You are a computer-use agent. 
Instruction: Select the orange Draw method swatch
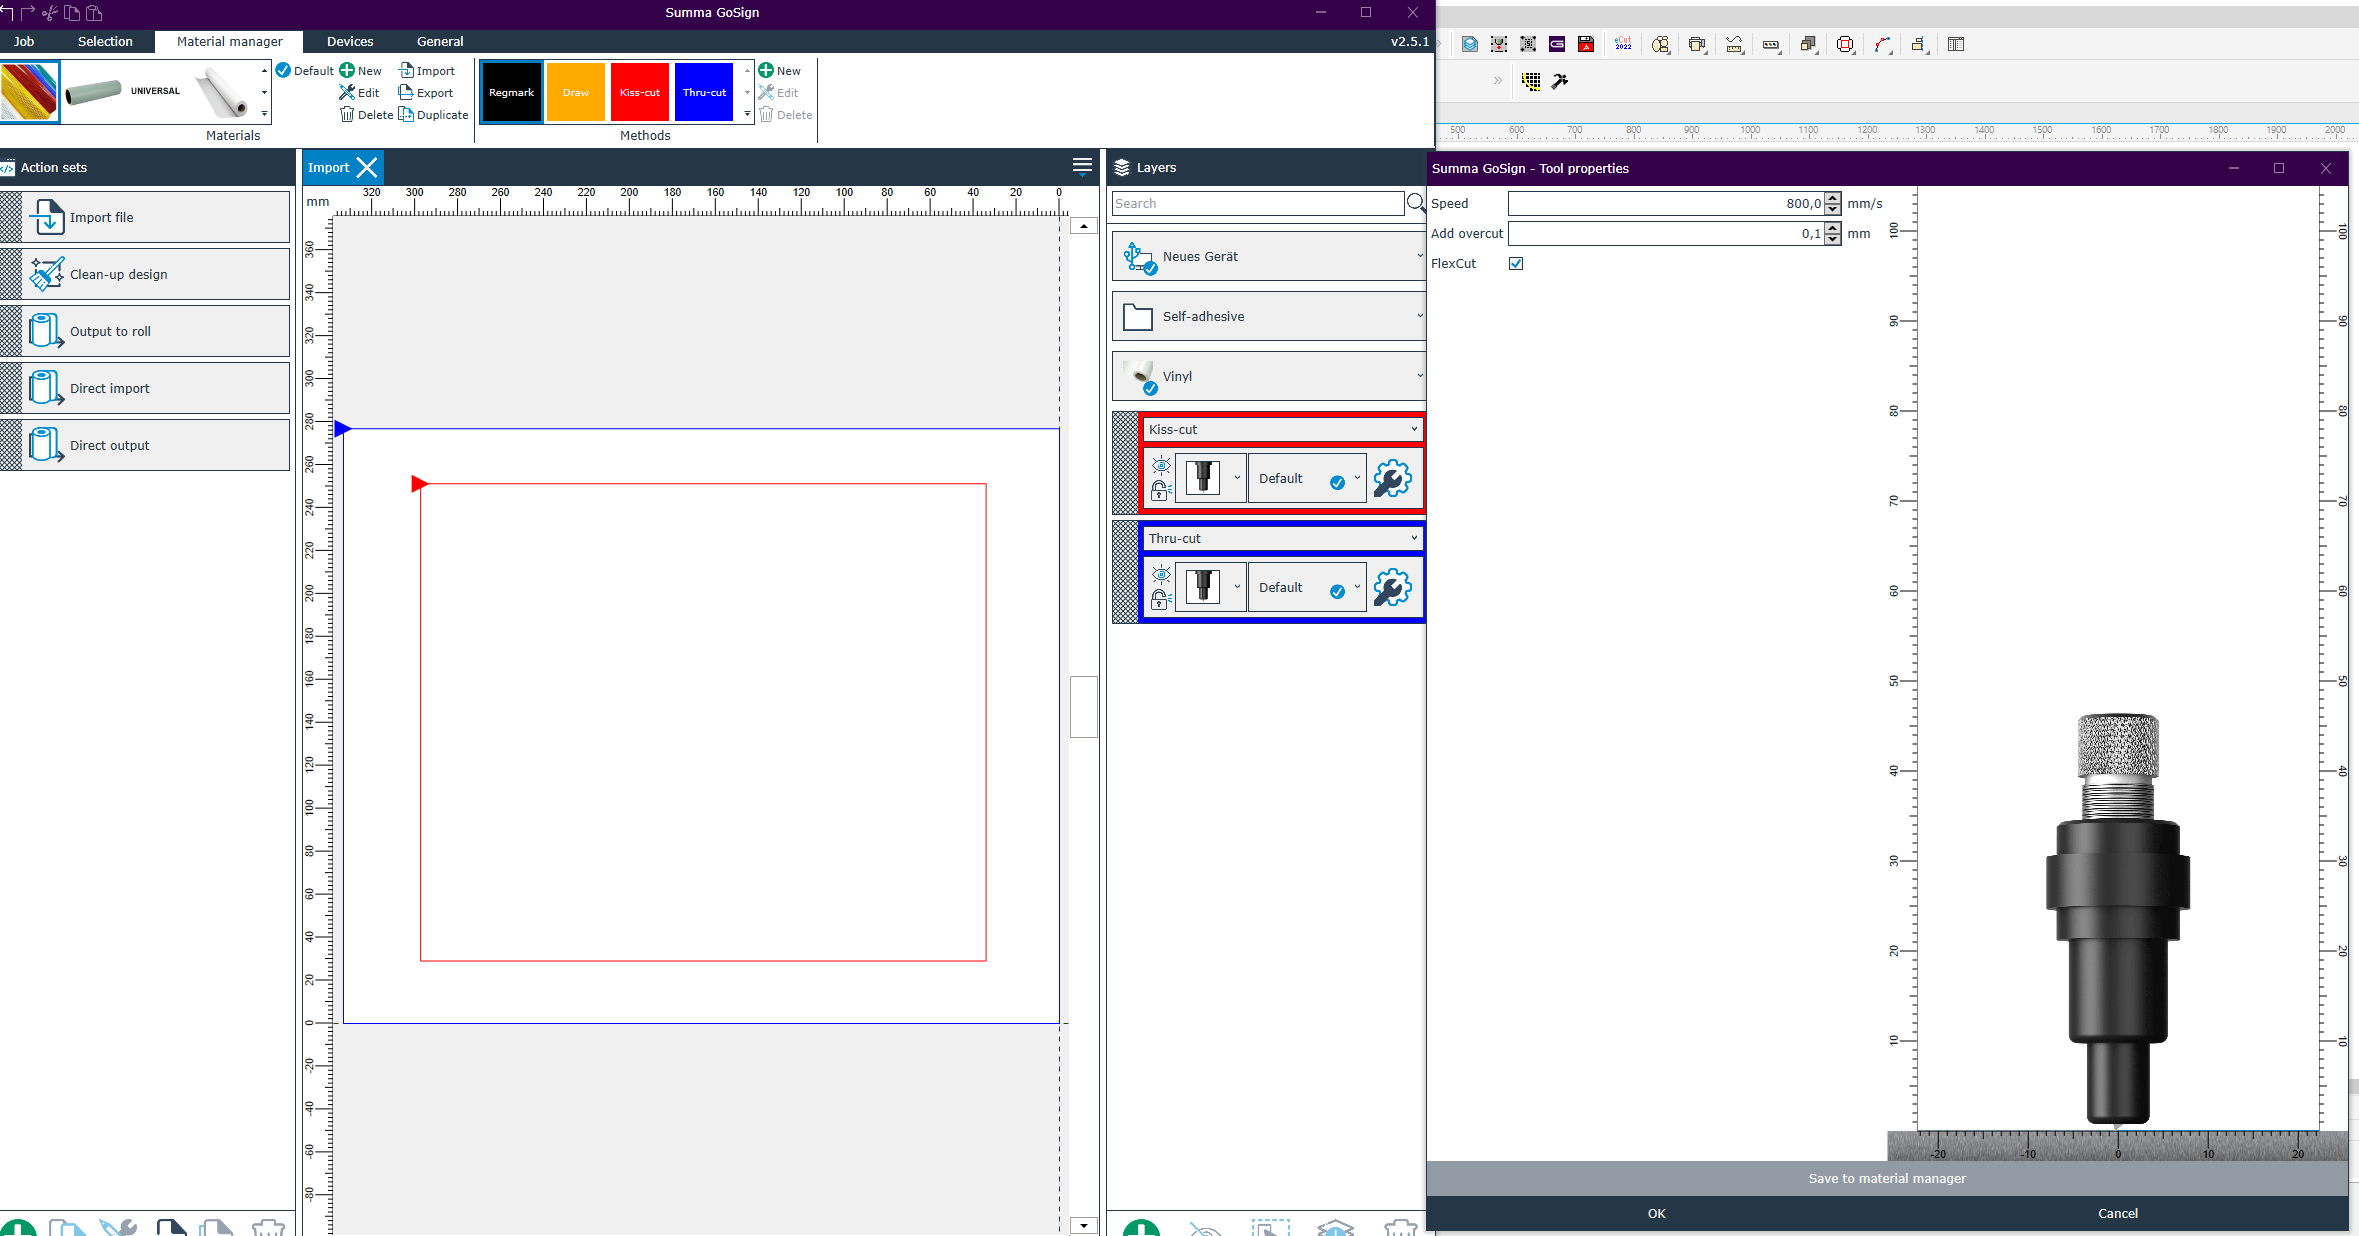click(x=576, y=92)
